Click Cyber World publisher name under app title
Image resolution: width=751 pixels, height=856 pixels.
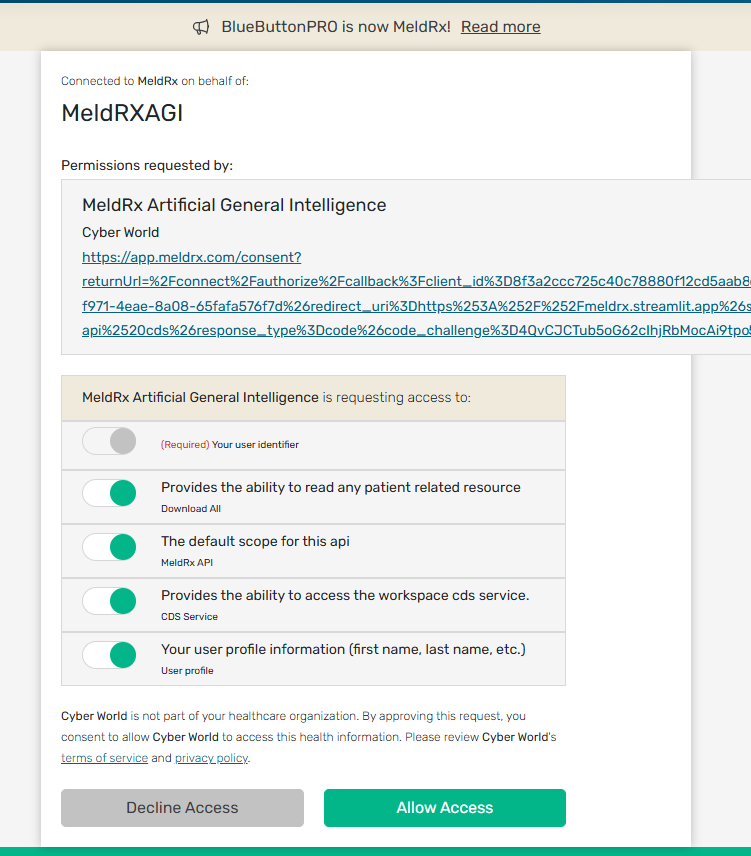click(x=120, y=232)
